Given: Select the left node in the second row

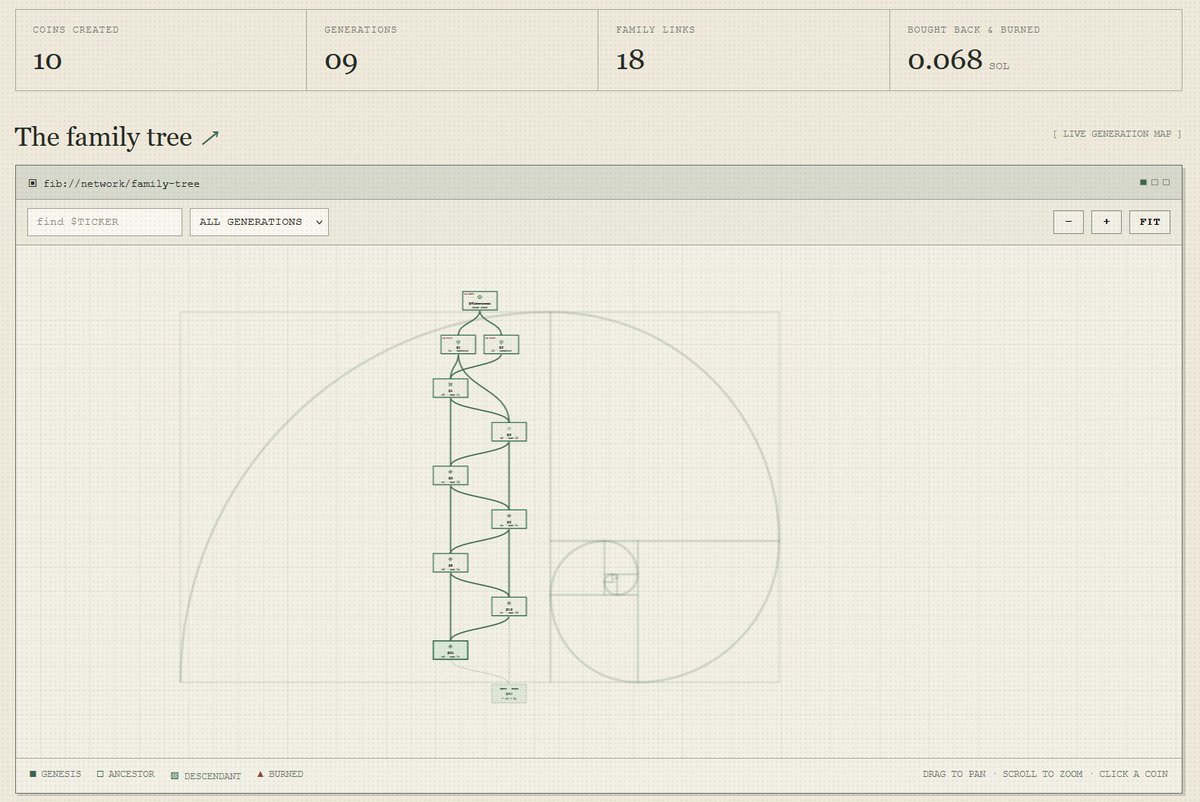Looking at the screenshot, I should click(458, 344).
